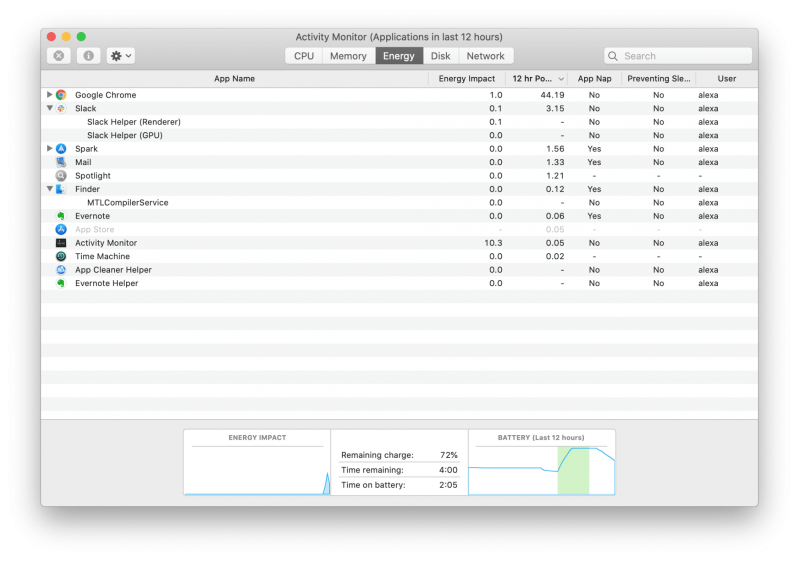This screenshot has height=562, width=800.
Task: Sort by App Nap column header
Action: click(594, 79)
